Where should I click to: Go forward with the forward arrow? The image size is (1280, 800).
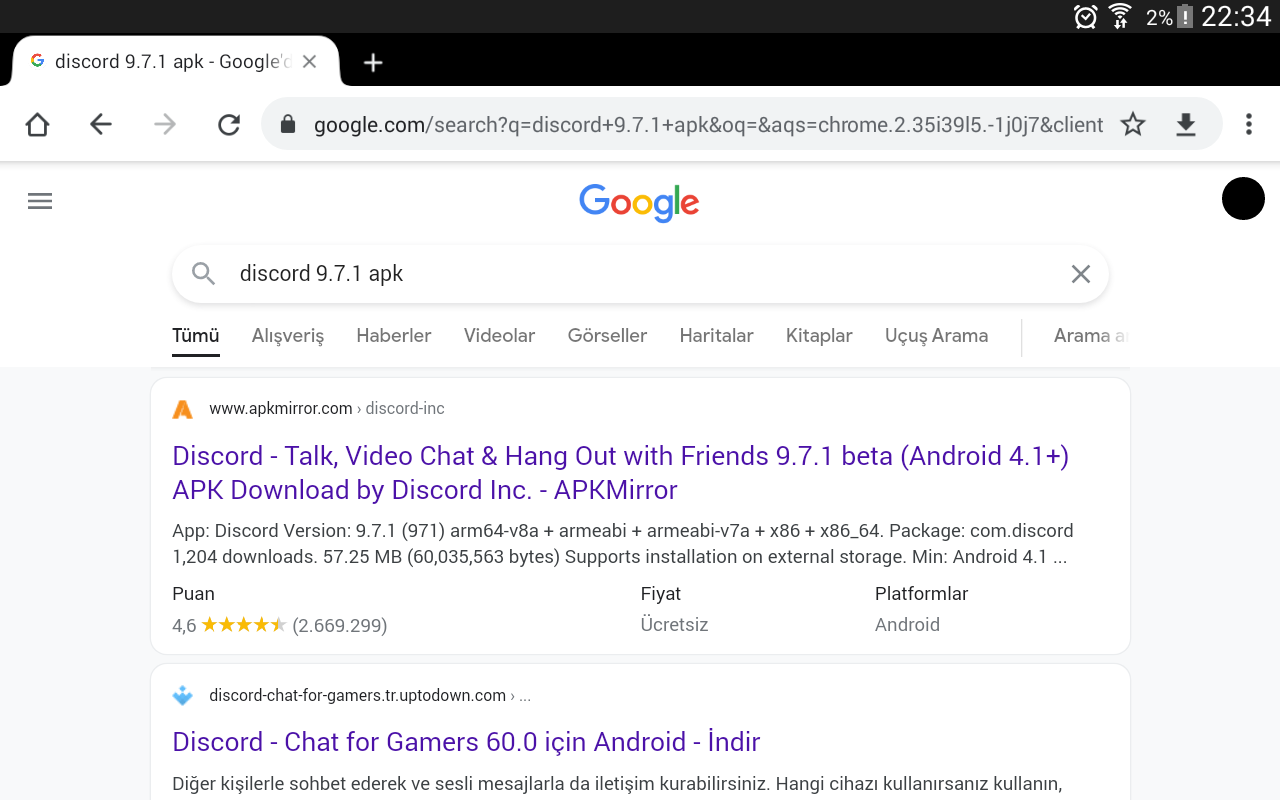(165, 124)
